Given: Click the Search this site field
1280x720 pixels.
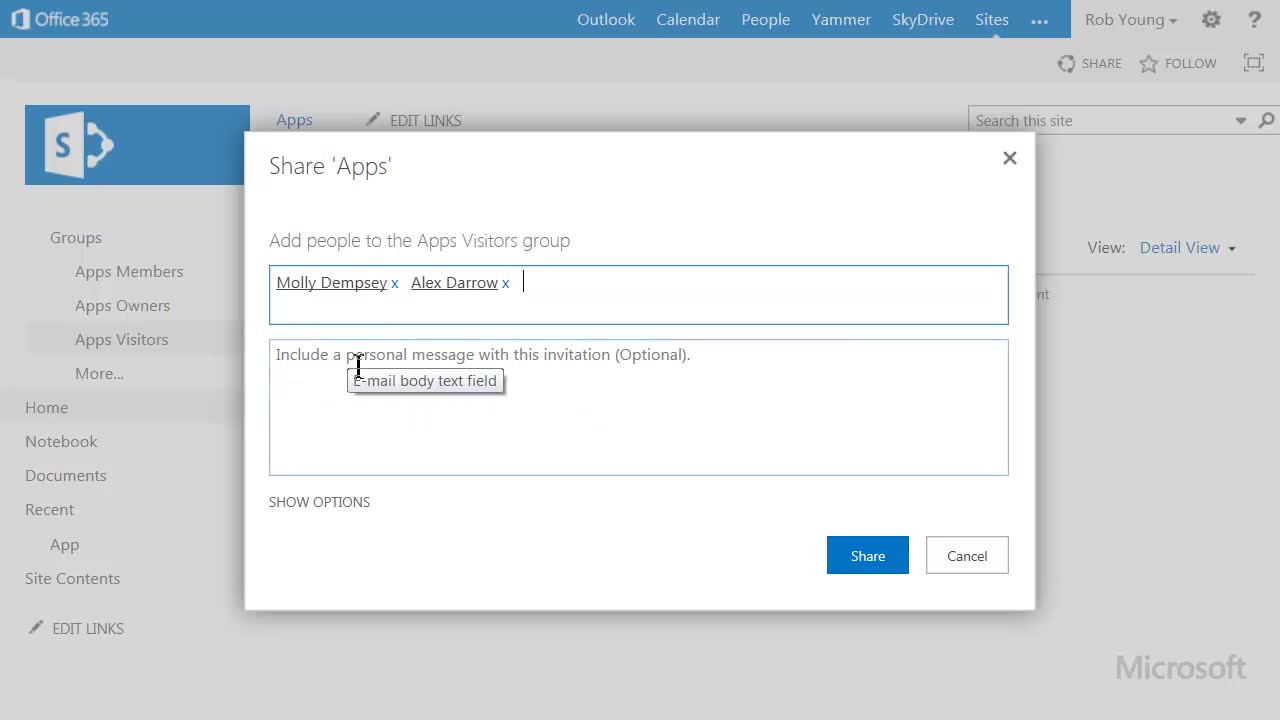Looking at the screenshot, I should coord(1100,121).
